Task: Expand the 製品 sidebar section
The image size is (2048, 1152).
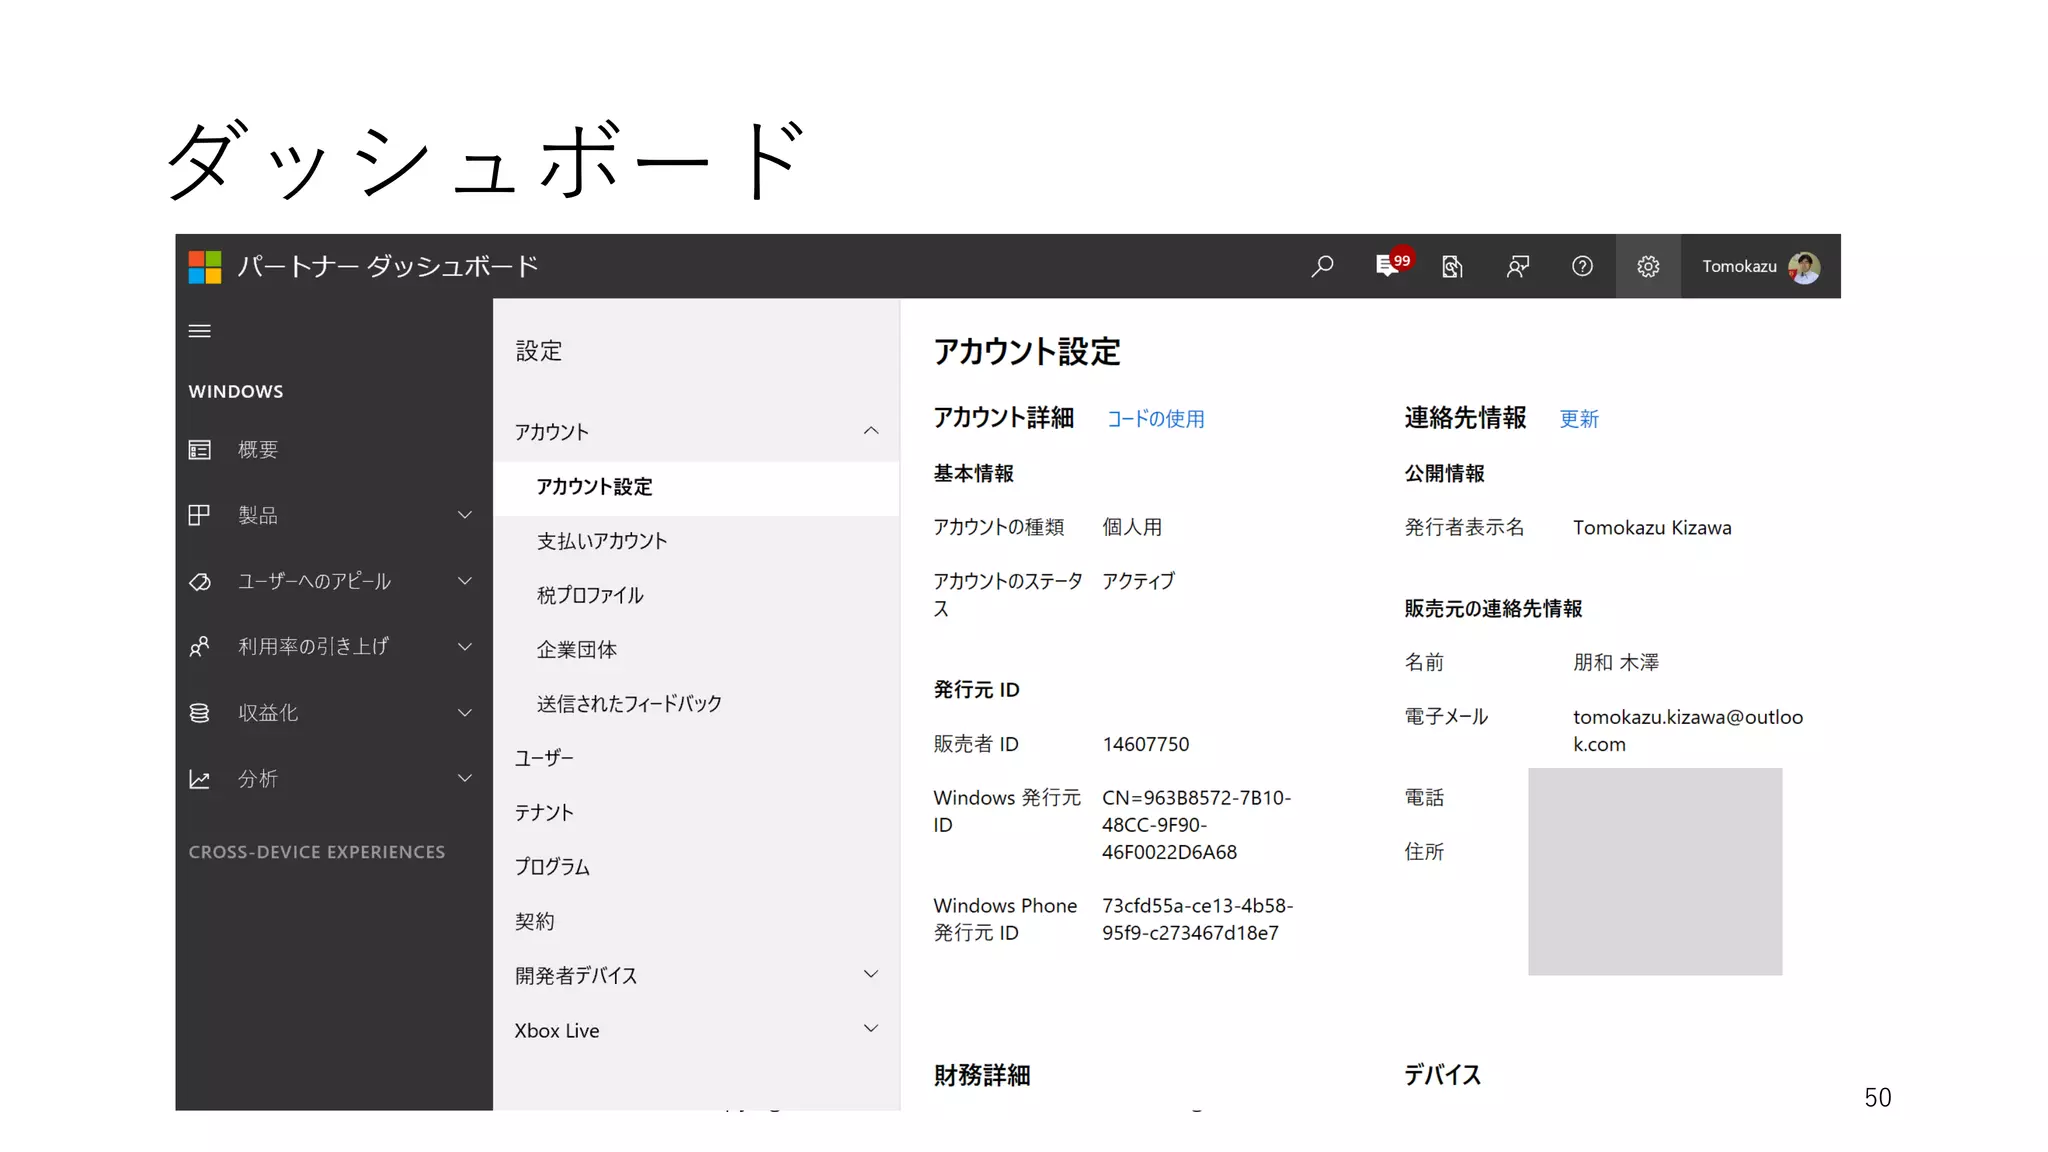Action: [x=464, y=515]
